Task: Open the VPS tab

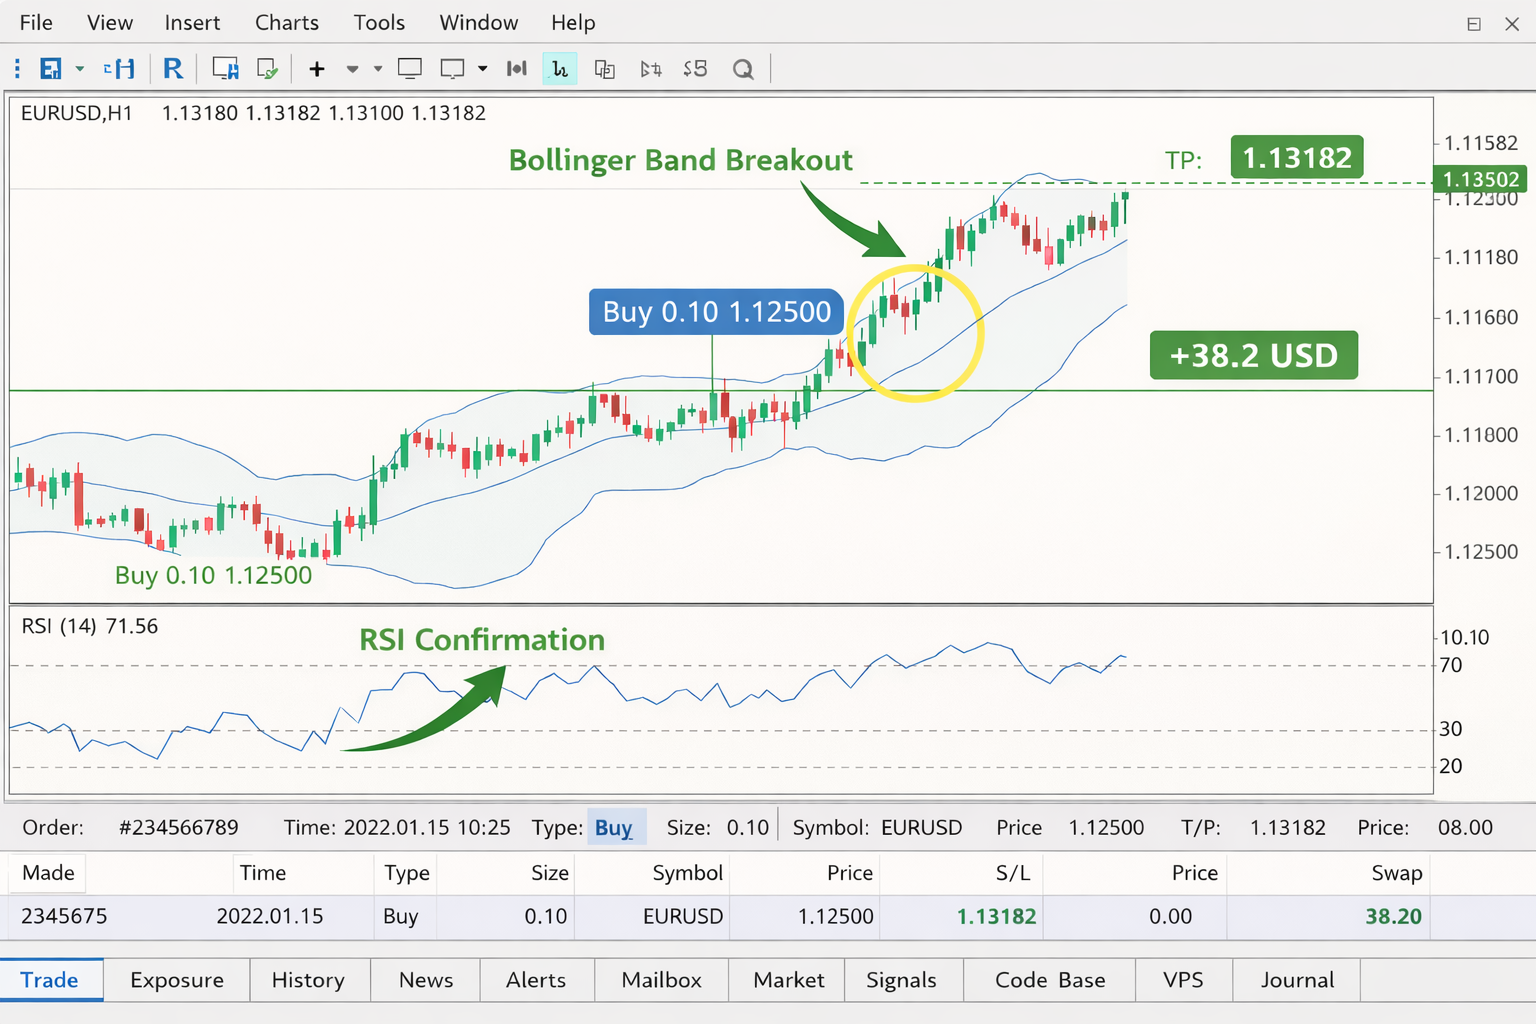Action: tap(1183, 980)
